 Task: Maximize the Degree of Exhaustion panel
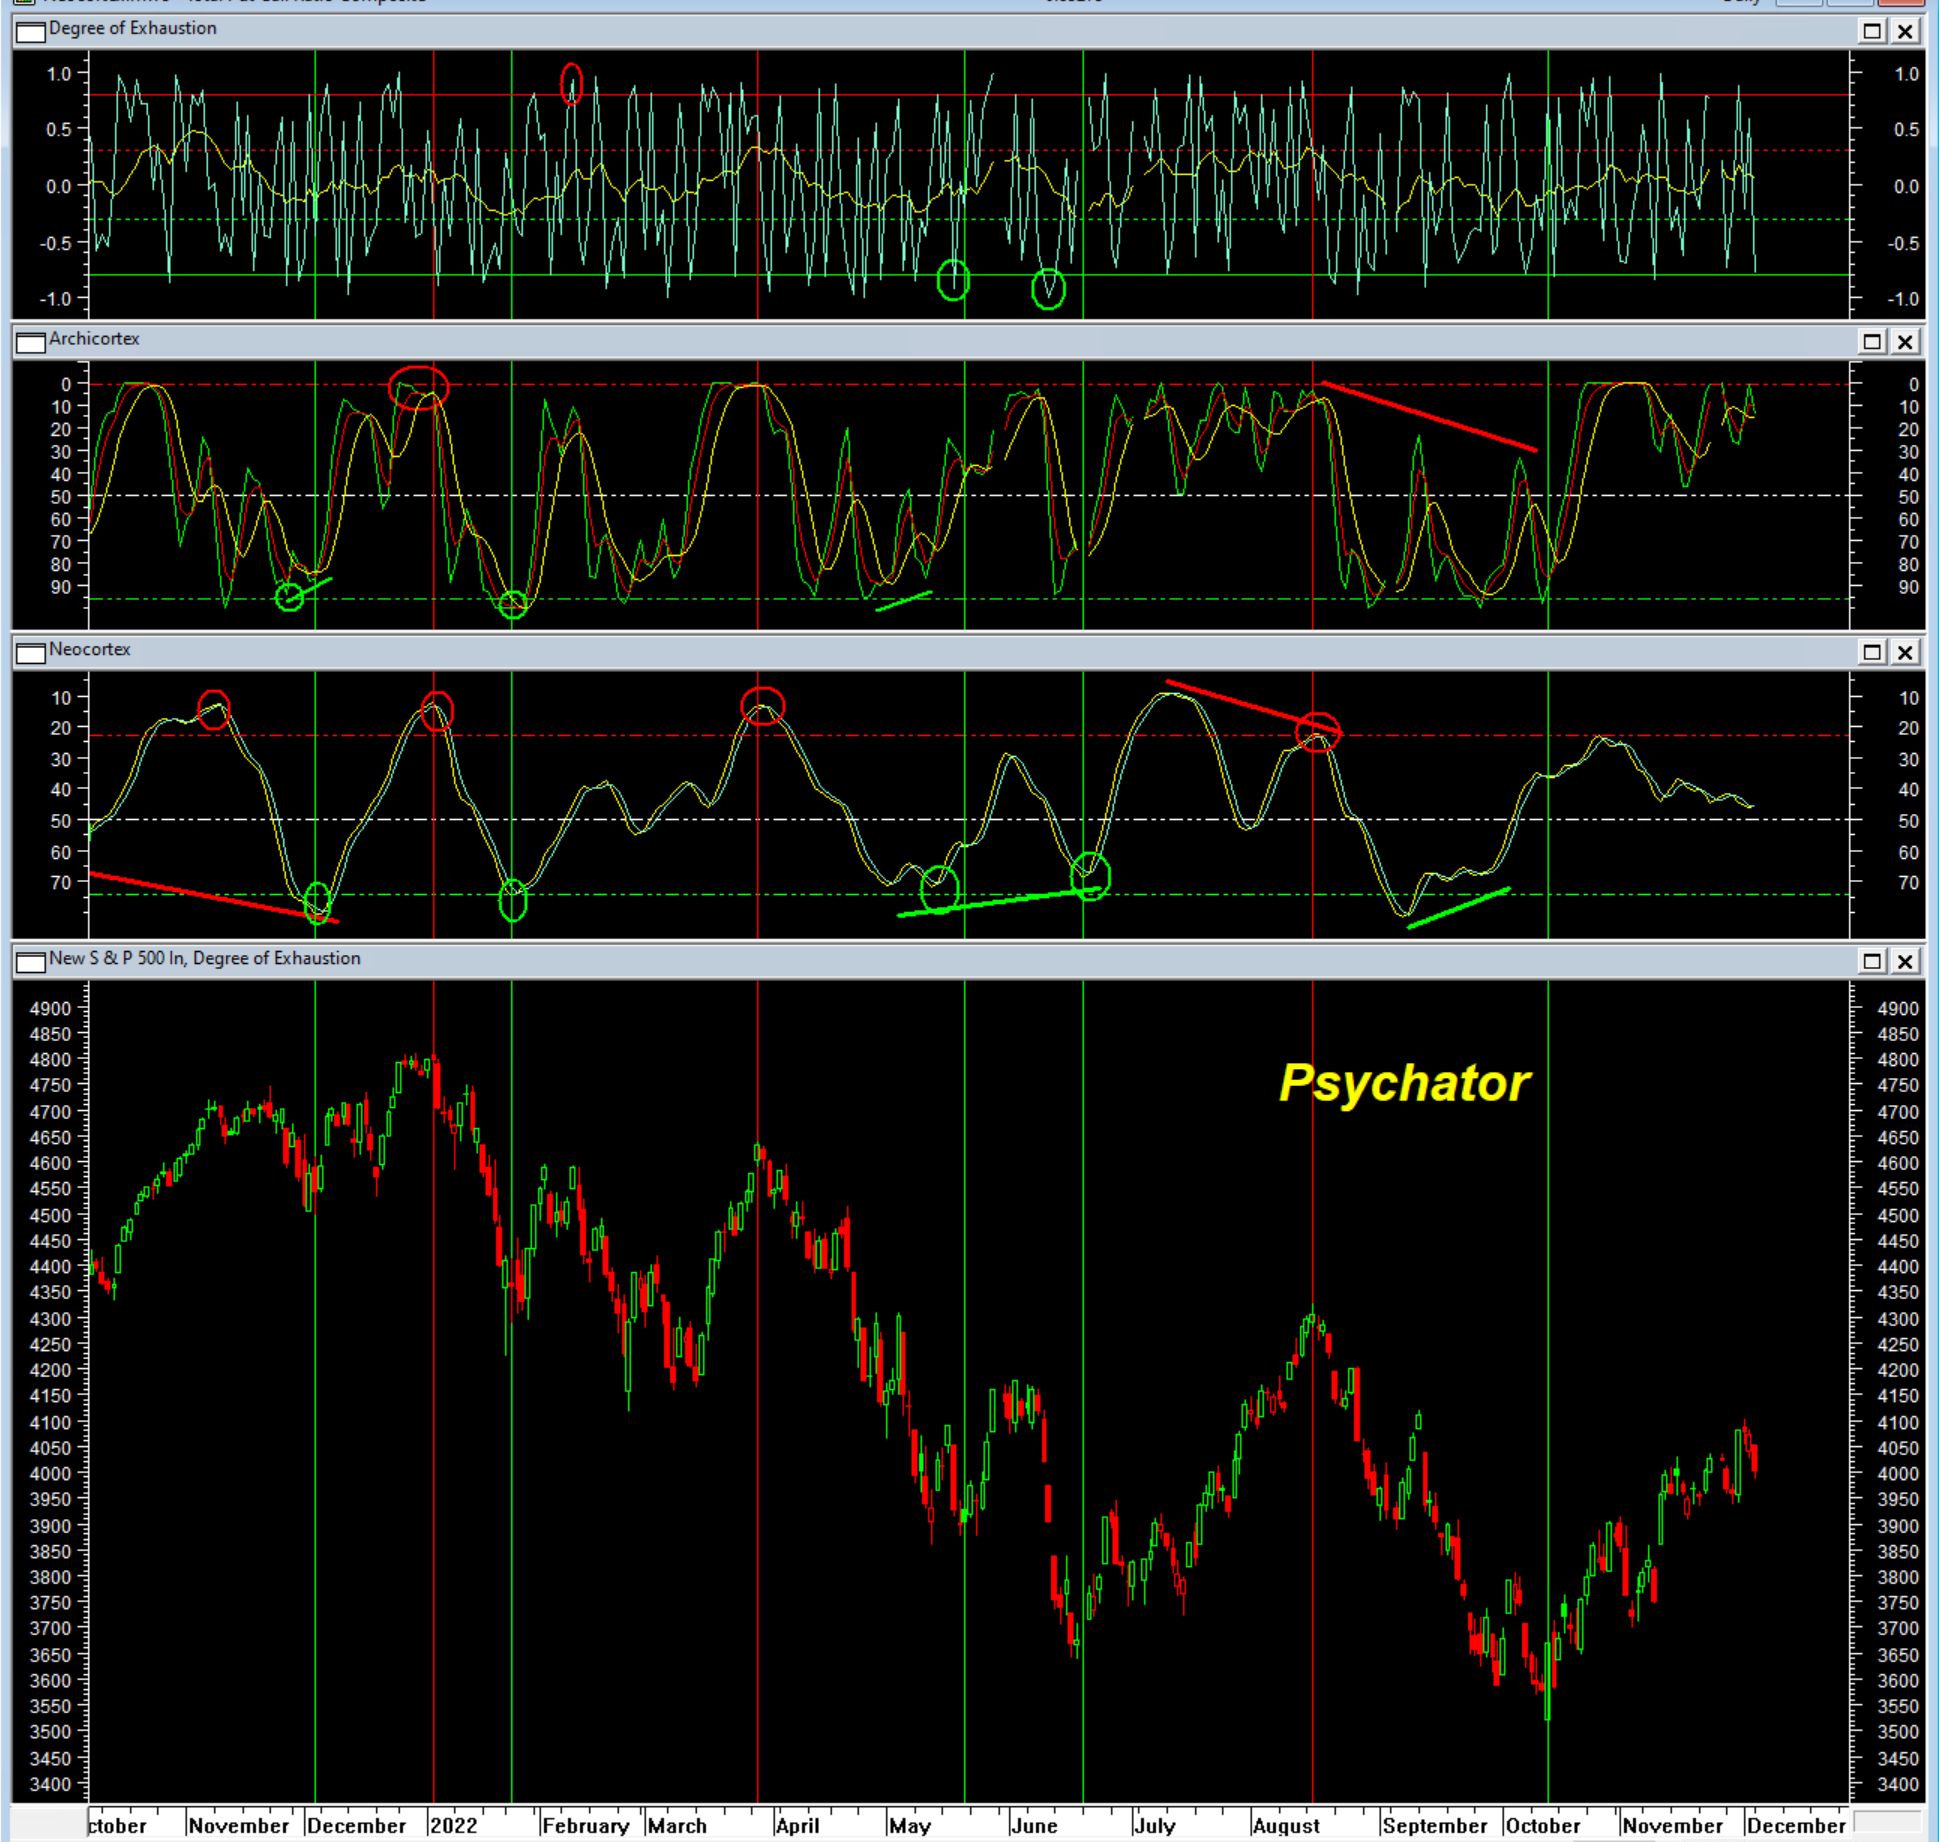[1872, 31]
